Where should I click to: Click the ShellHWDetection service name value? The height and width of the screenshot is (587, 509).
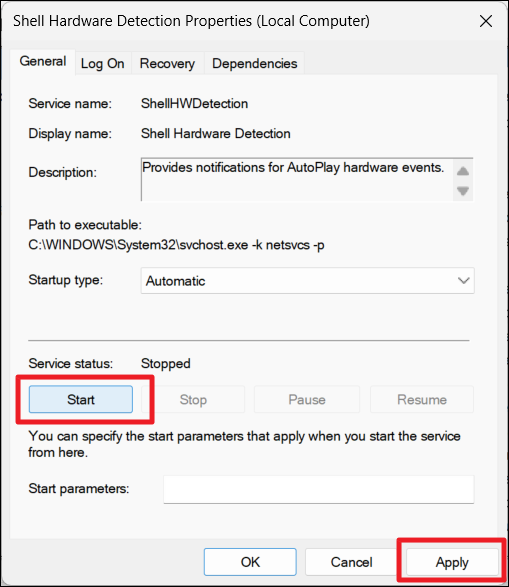click(194, 103)
